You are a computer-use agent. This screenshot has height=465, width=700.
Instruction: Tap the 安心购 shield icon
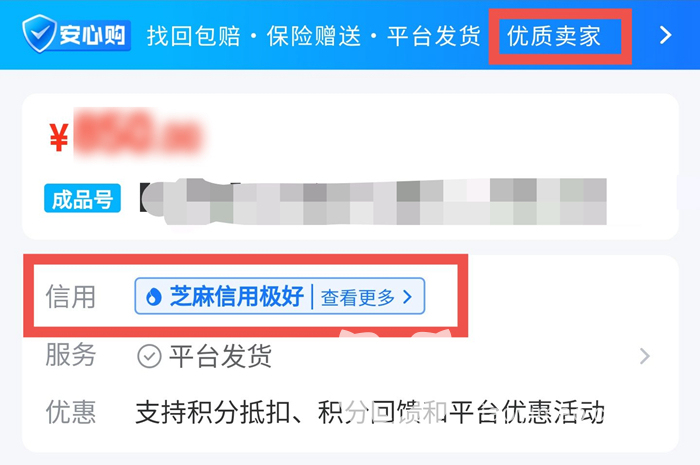39,33
